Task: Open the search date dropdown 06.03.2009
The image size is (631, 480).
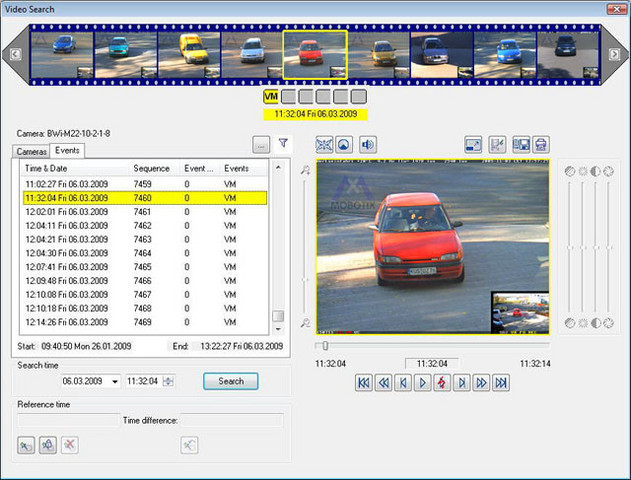Action: click(x=115, y=381)
